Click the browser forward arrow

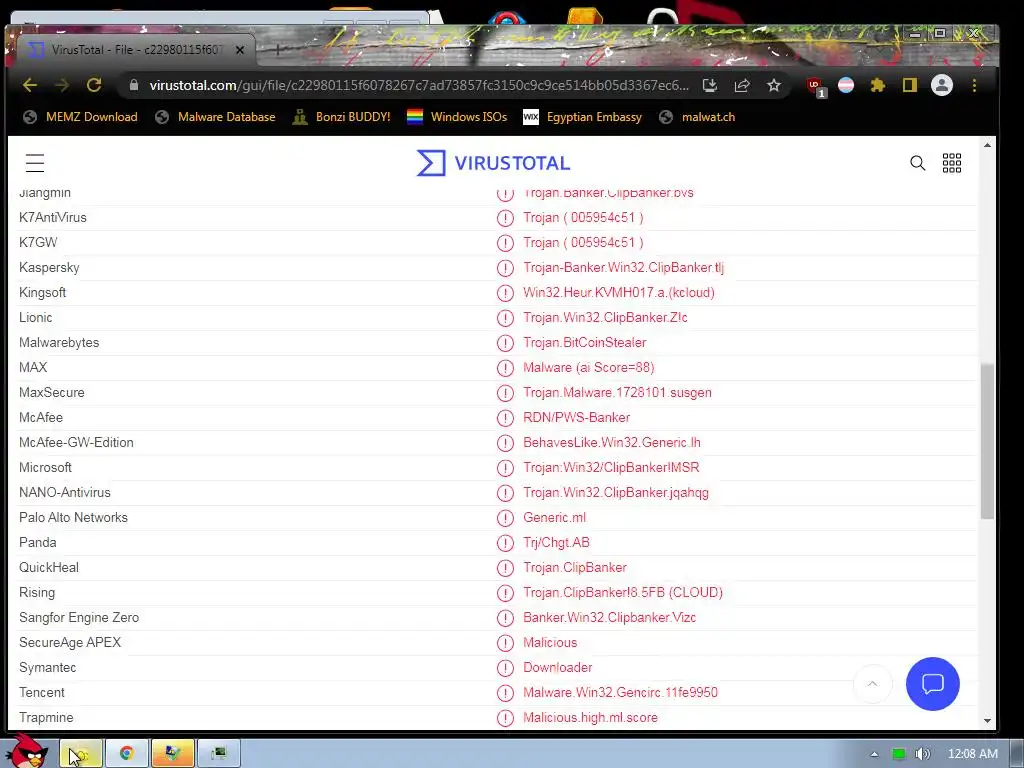pos(62,86)
